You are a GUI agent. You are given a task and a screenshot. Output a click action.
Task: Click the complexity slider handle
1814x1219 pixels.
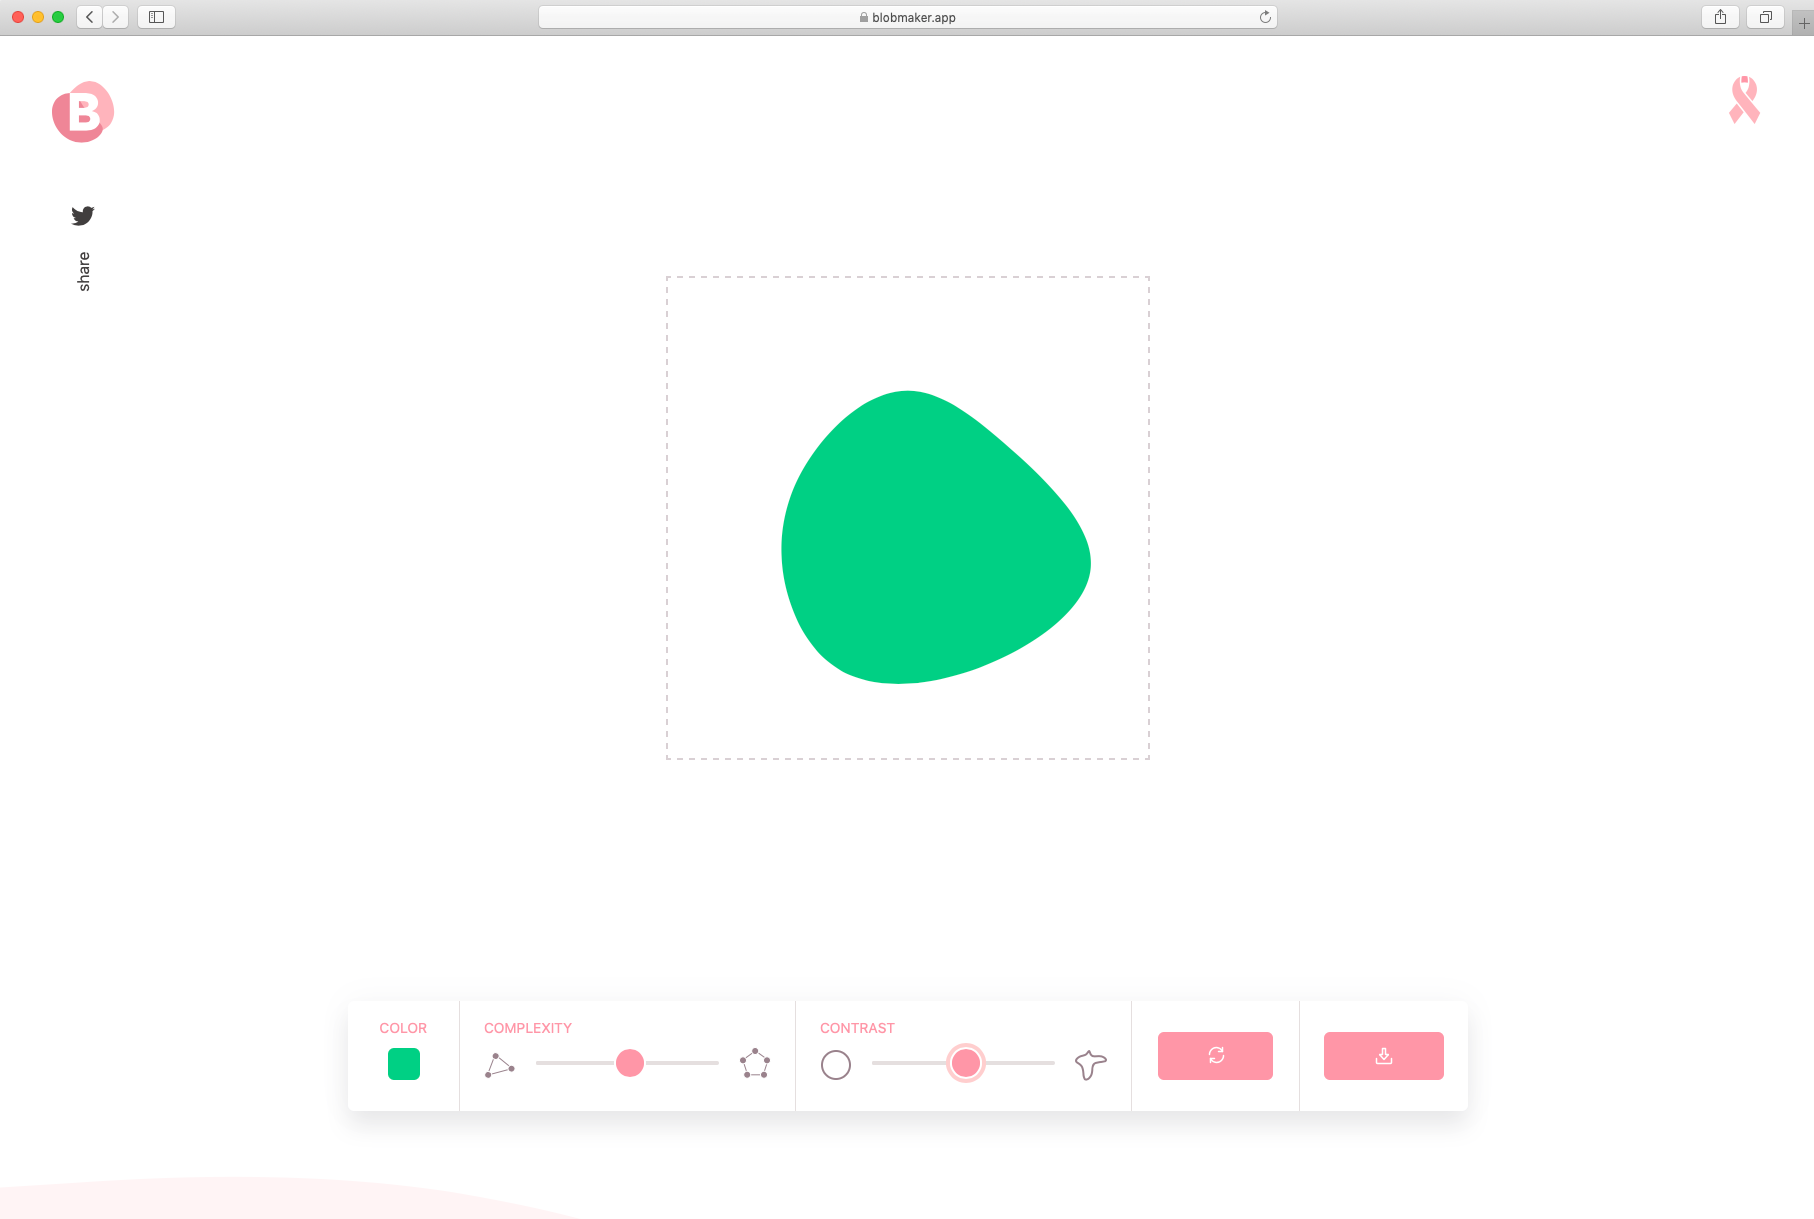click(x=630, y=1063)
